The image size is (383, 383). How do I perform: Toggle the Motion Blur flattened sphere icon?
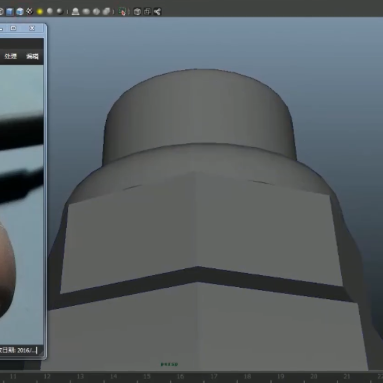pos(86,12)
